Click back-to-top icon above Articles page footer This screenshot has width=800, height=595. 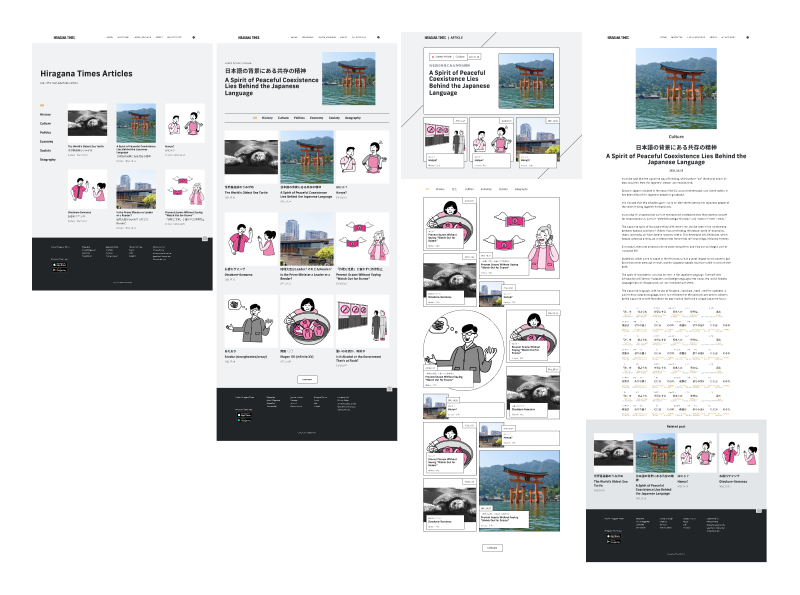pyautogui.click(x=205, y=238)
